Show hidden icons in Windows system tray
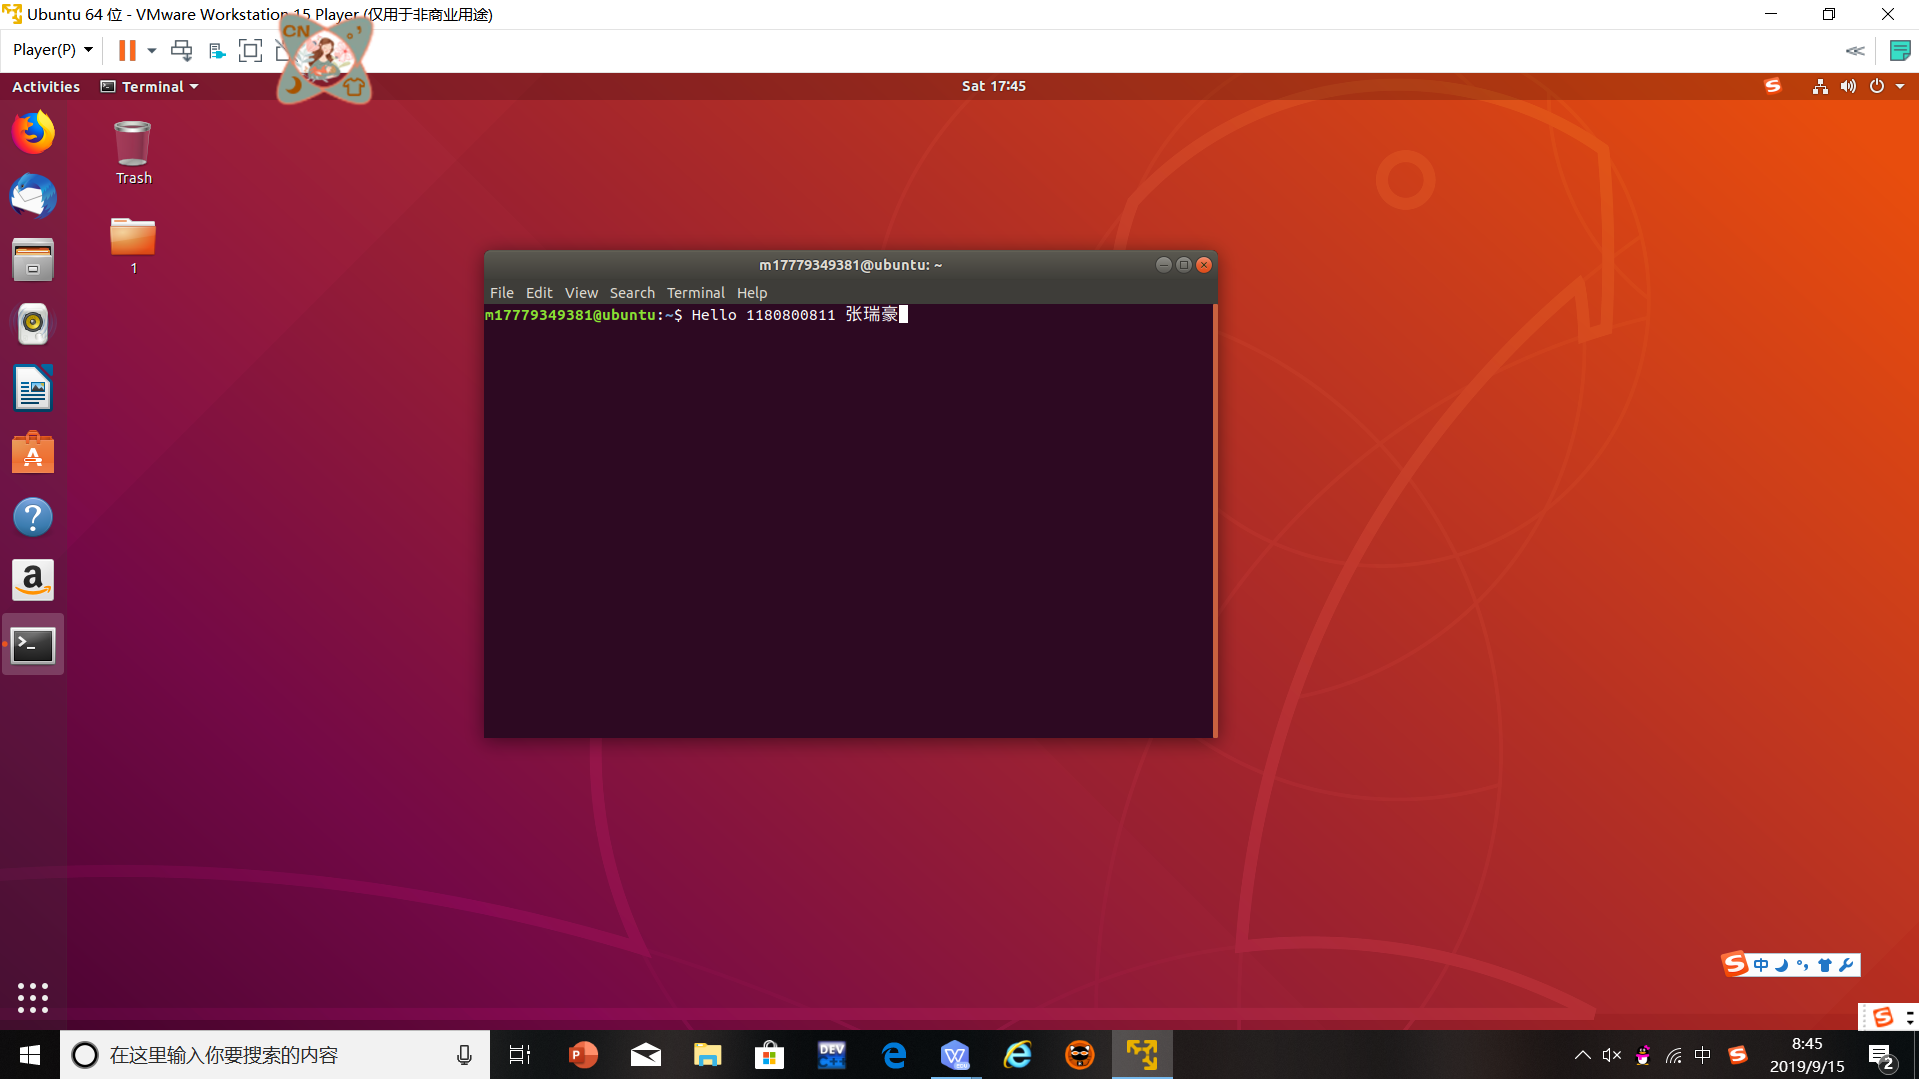This screenshot has height=1079, width=1919. (x=1582, y=1055)
